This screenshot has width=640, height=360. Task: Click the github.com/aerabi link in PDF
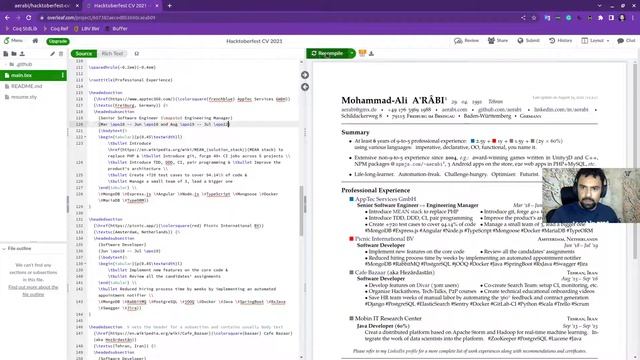tap(500, 110)
